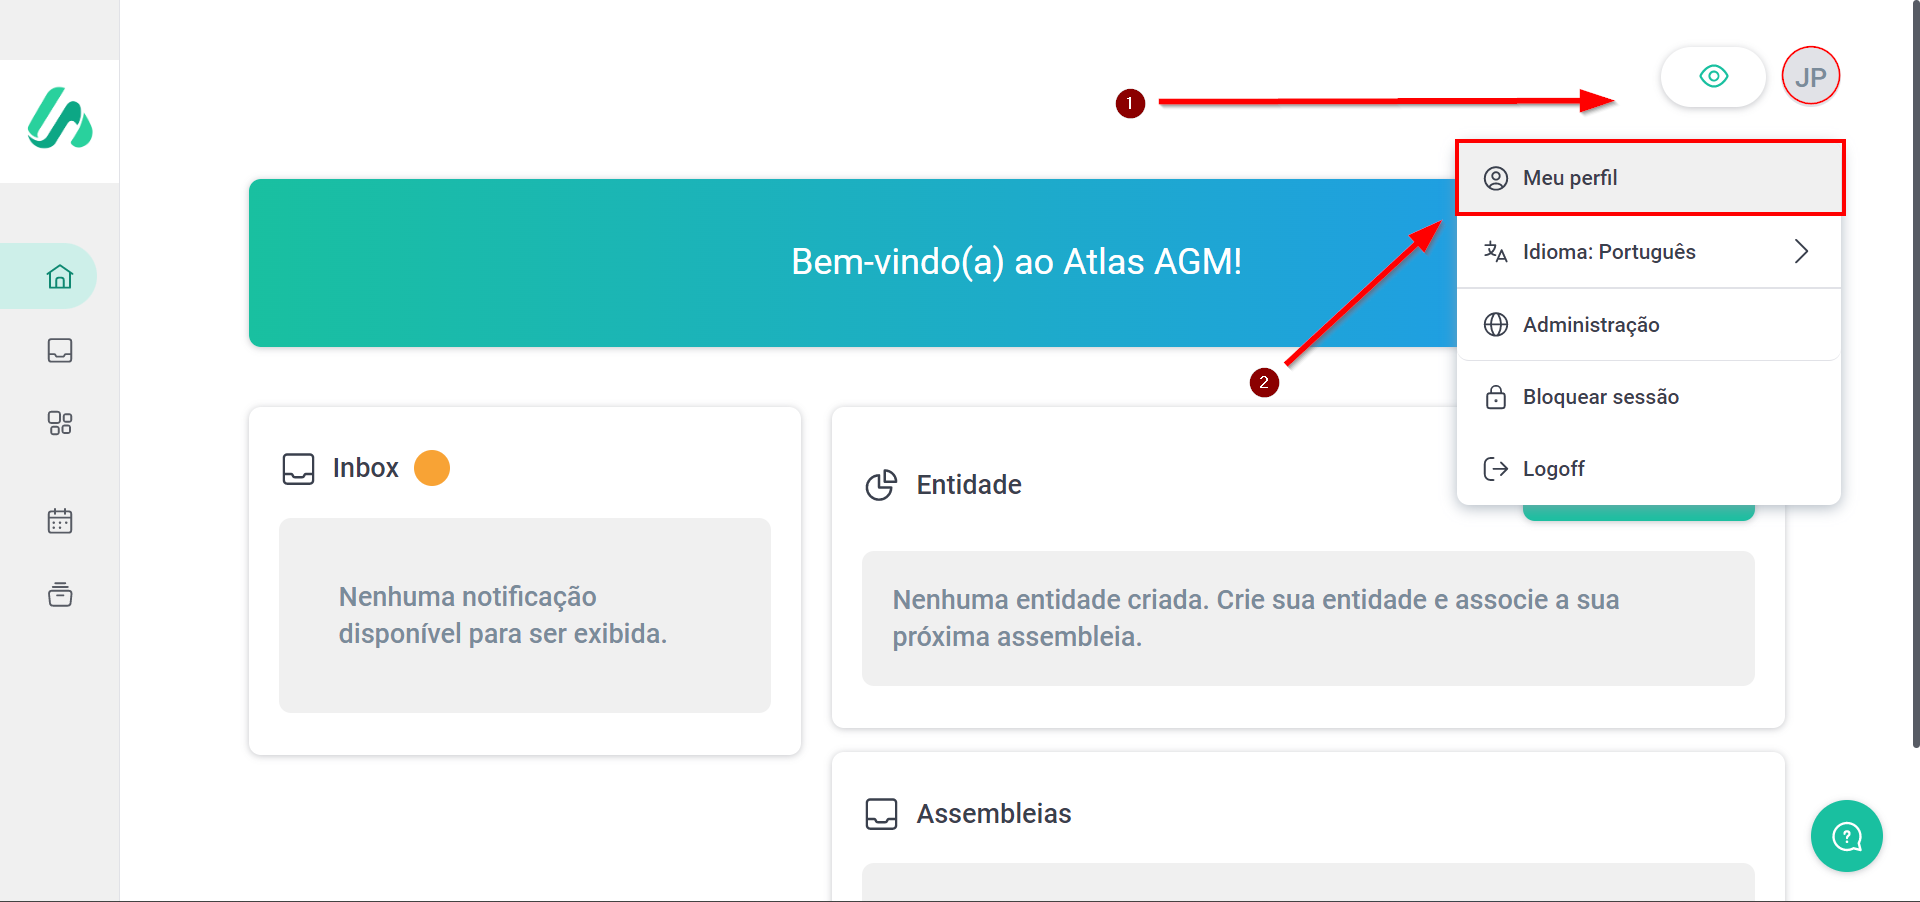1920x902 pixels.
Task: Open the help chat bubble
Action: coord(1846,836)
